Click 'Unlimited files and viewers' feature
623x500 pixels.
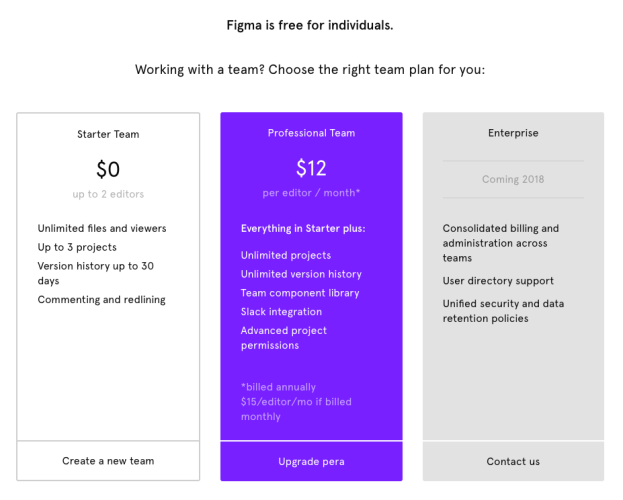[102, 229]
